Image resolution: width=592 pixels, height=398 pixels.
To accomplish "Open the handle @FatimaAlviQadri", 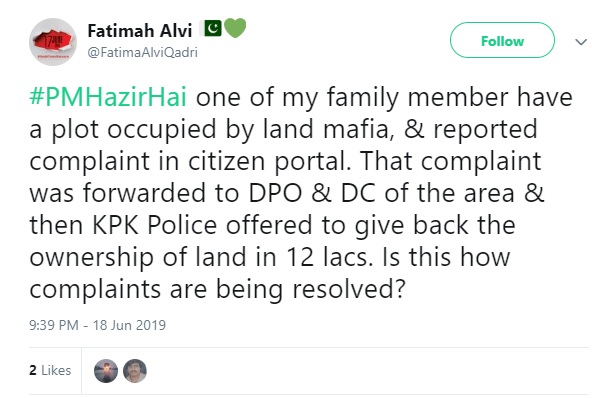I will [142, 52].
